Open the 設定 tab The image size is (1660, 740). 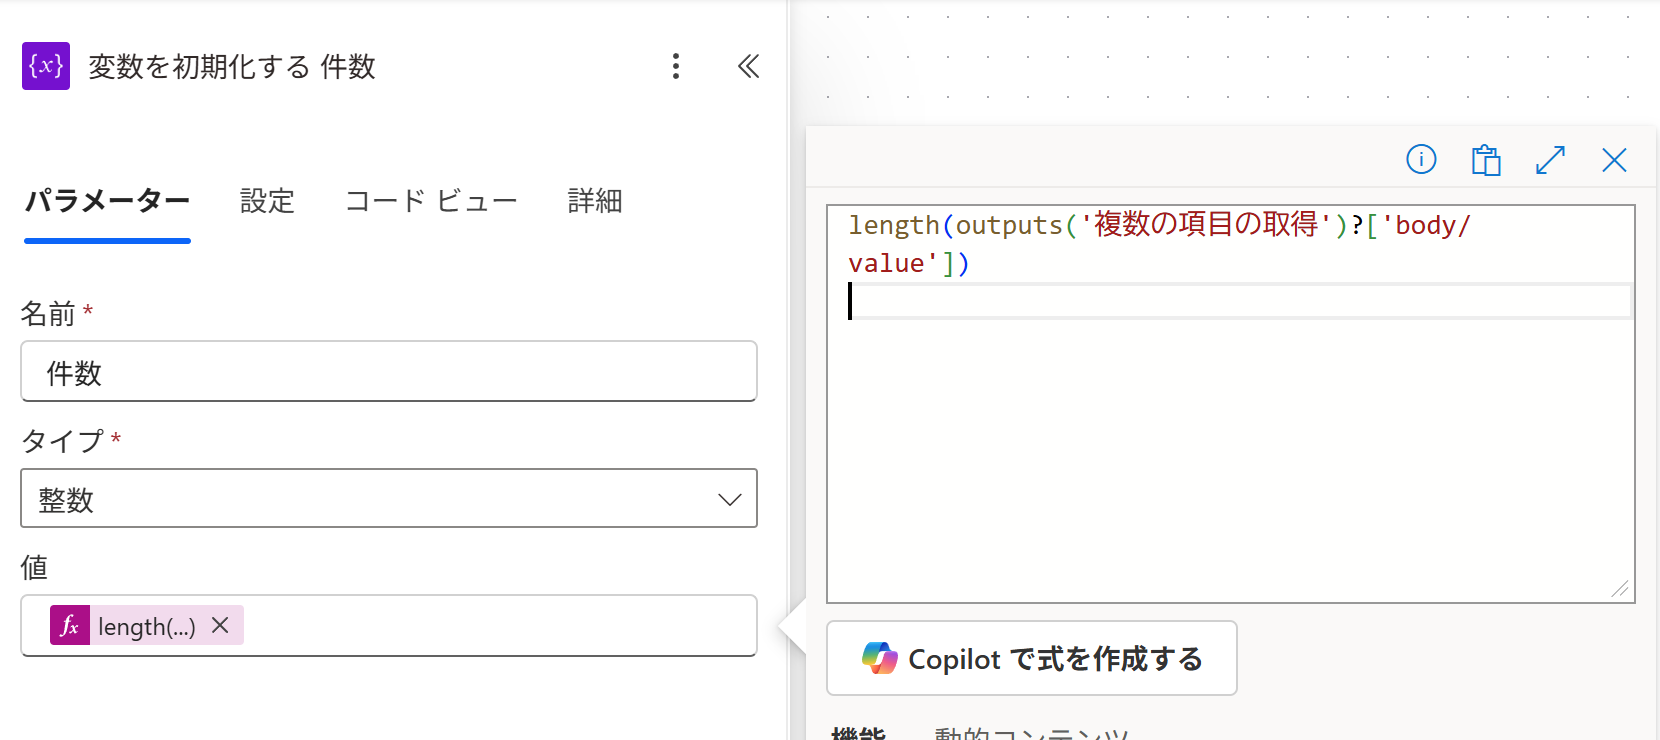point(267,201)
